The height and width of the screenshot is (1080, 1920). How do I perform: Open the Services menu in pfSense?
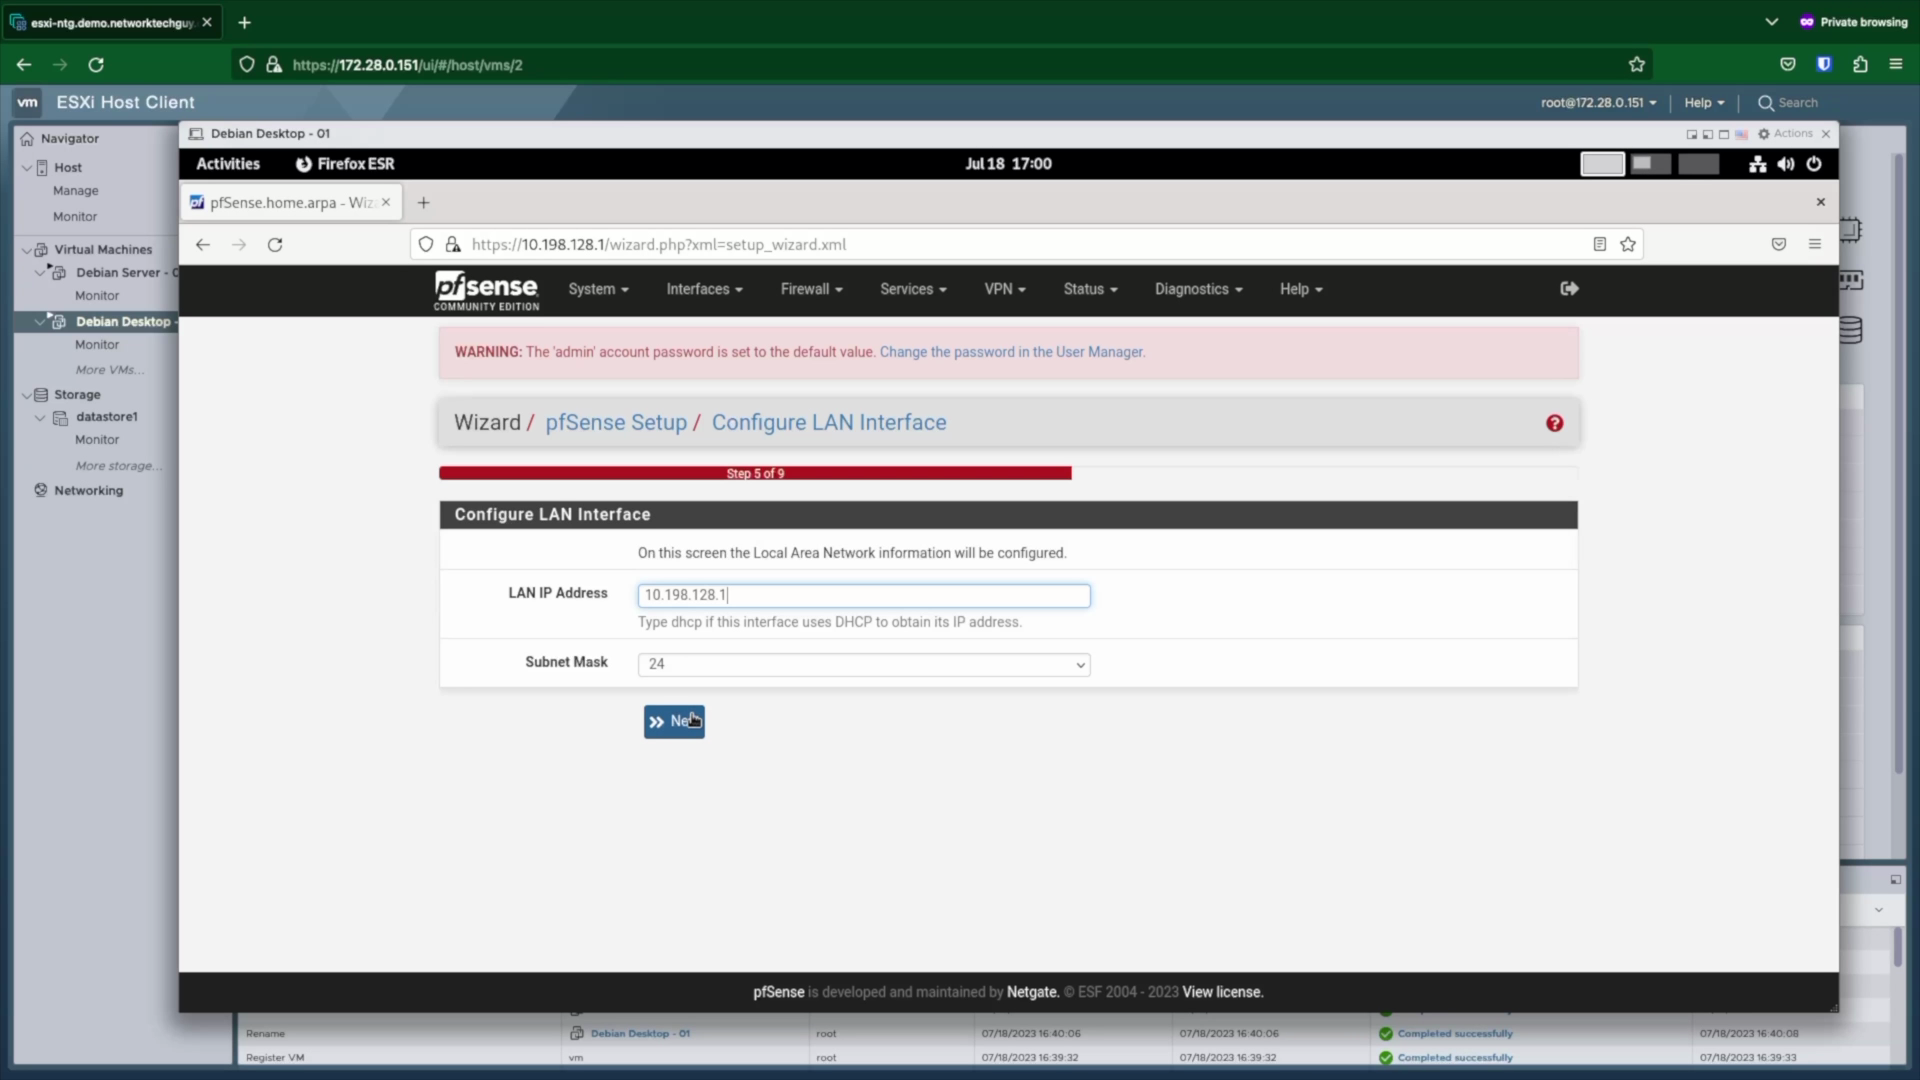point(913,289)
